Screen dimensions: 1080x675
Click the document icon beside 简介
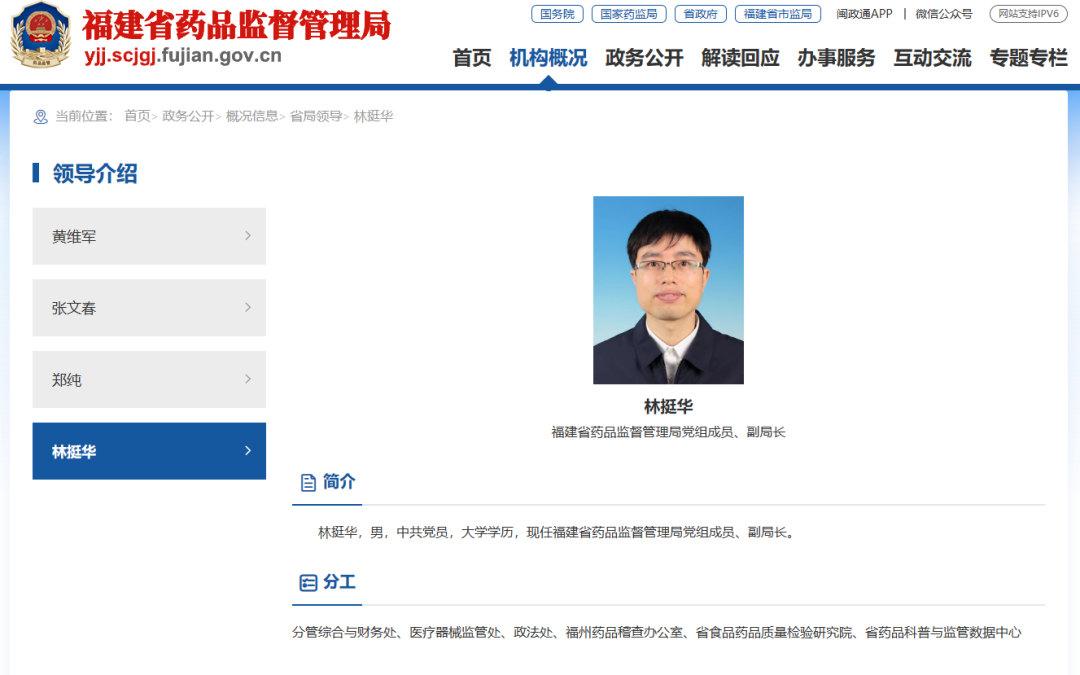(x=308, y=482)
